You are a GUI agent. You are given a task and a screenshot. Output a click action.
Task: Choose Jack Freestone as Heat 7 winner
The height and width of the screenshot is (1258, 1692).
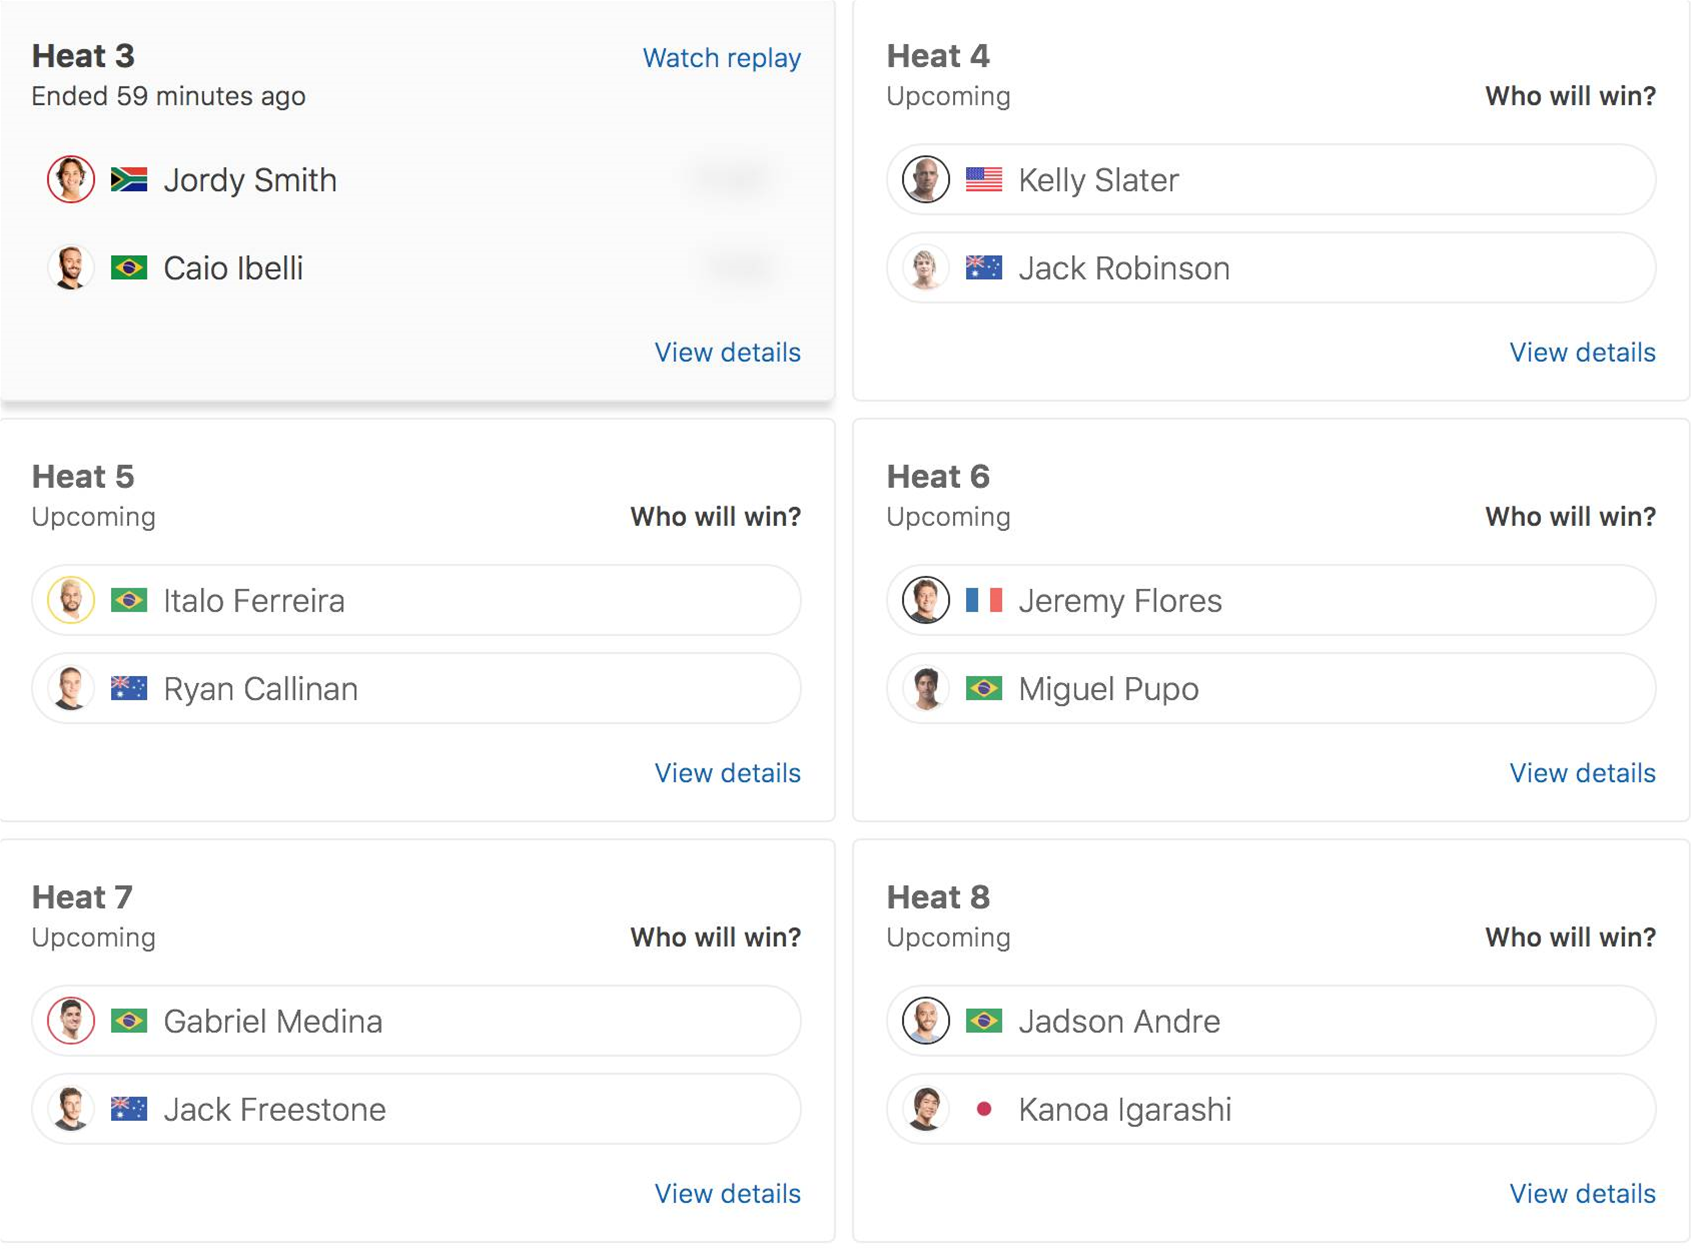[416, 1109]
